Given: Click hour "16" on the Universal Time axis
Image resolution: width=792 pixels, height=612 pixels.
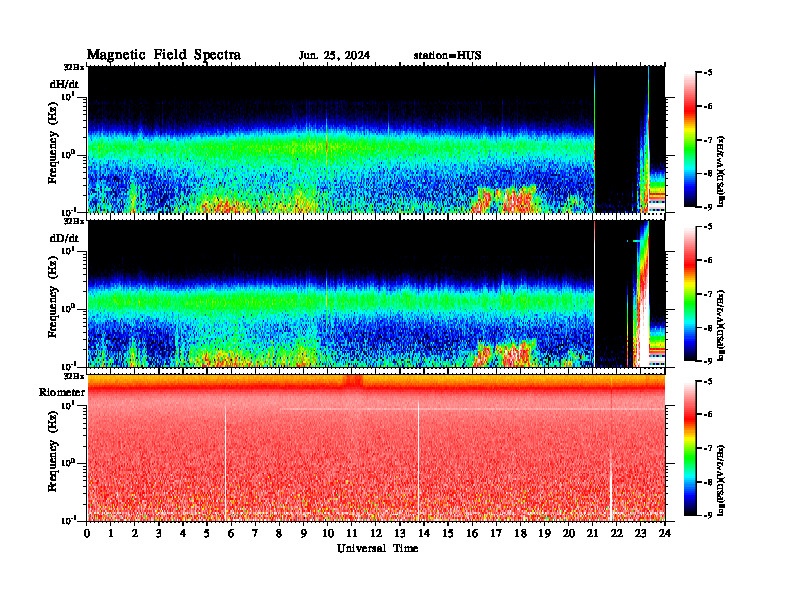Looking at the screenshot, I should [472, 533].
